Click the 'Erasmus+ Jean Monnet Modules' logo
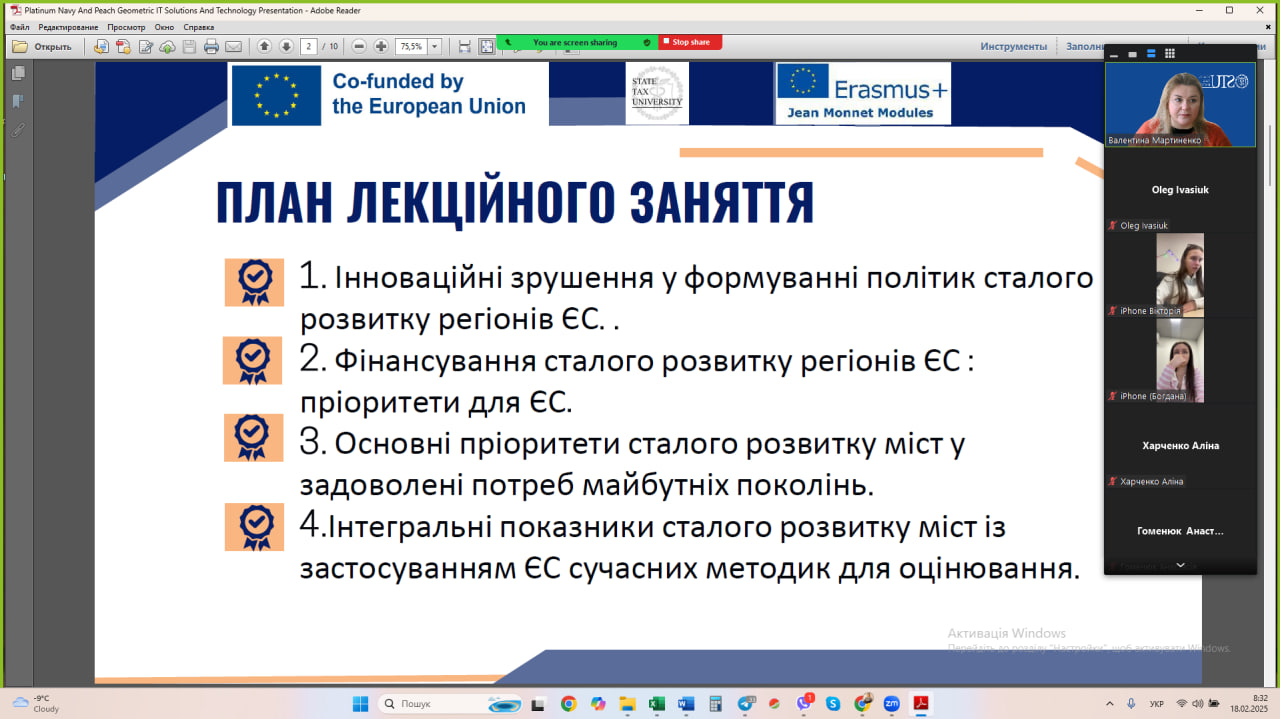Image resolution: width=1280 pixels, height=719 pixels. click(x=863, y=93)
